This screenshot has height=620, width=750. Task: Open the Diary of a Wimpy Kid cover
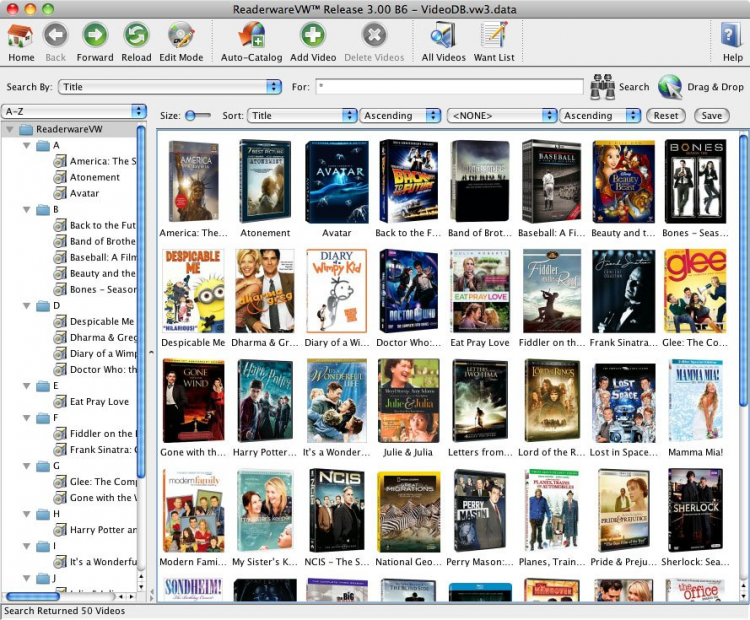coord(337,291)
